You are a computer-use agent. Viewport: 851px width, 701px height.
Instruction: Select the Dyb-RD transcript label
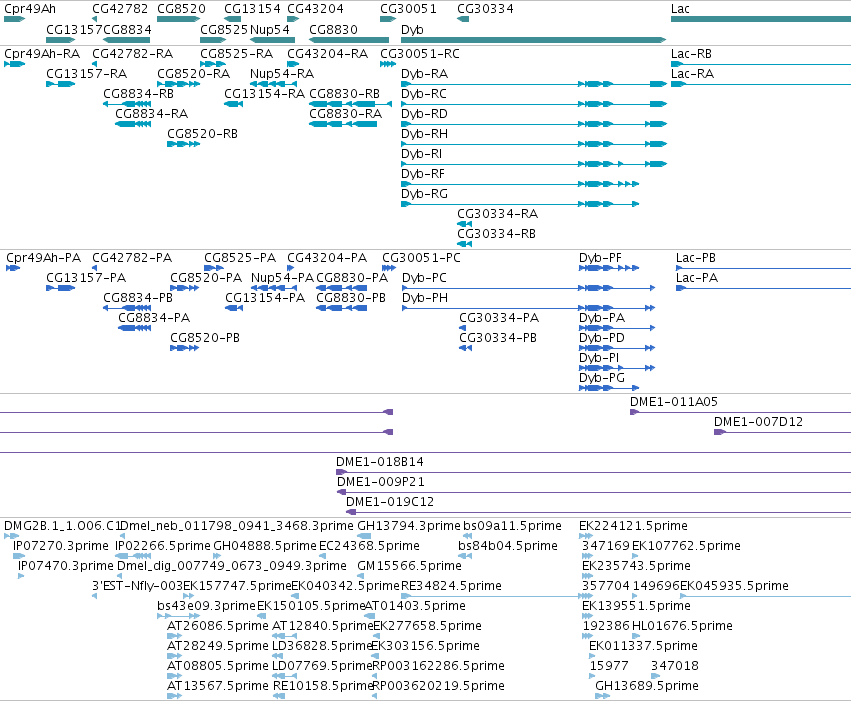(x=424, y=114)
